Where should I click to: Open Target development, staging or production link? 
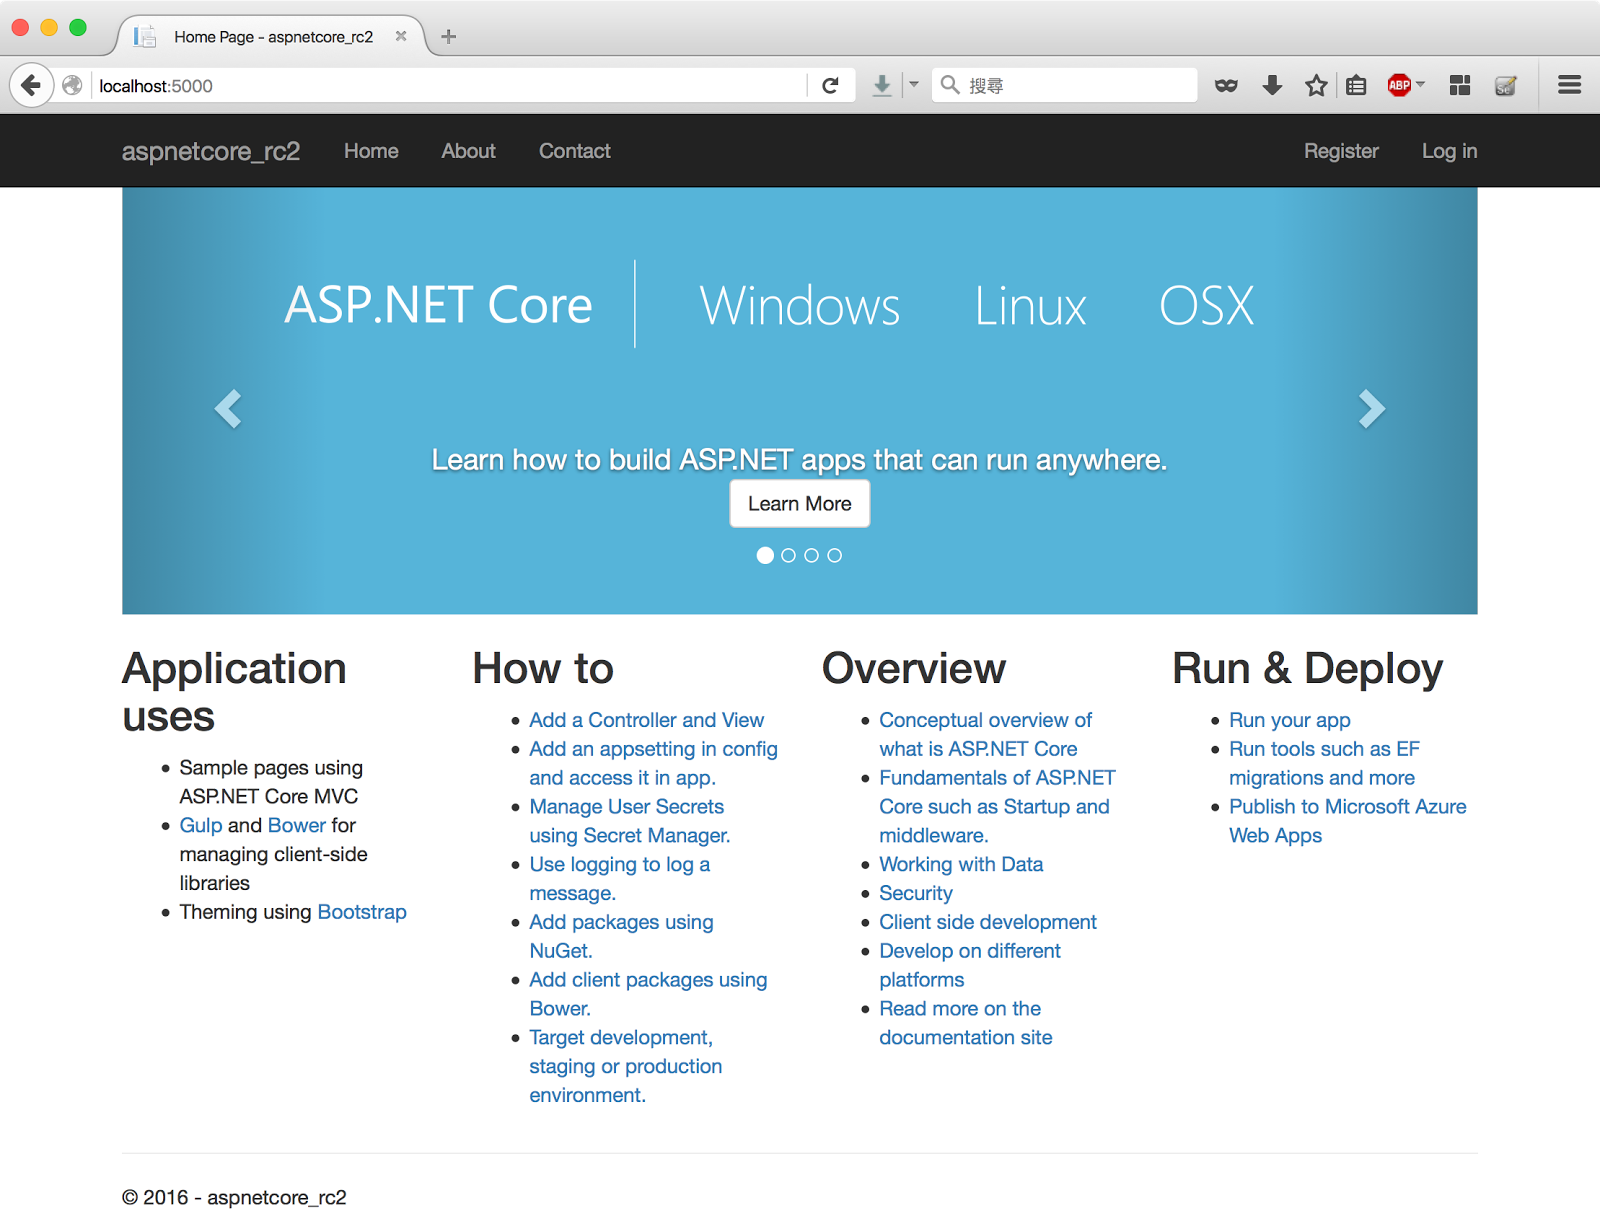(x=625, y=1066)
